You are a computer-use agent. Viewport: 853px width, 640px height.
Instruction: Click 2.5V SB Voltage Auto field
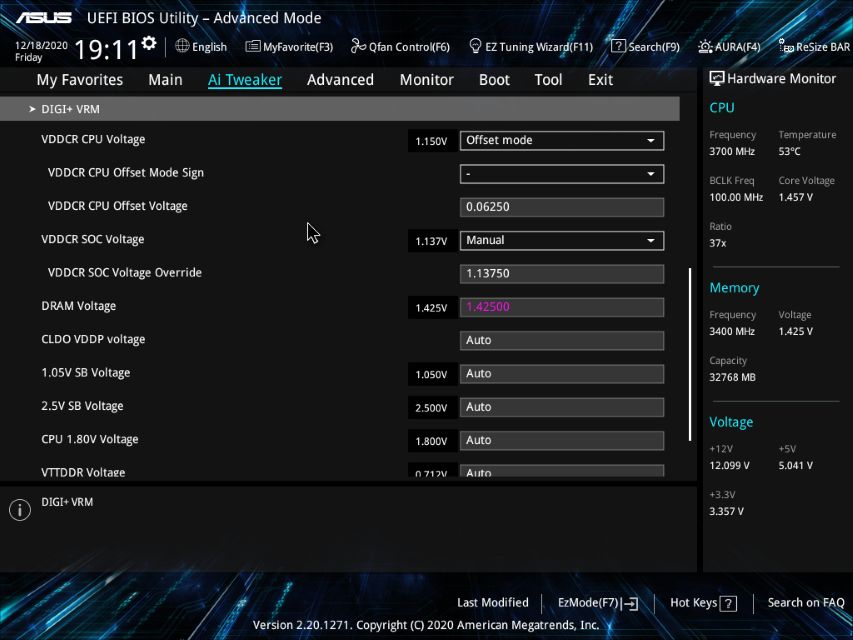(x=561, y=407)
